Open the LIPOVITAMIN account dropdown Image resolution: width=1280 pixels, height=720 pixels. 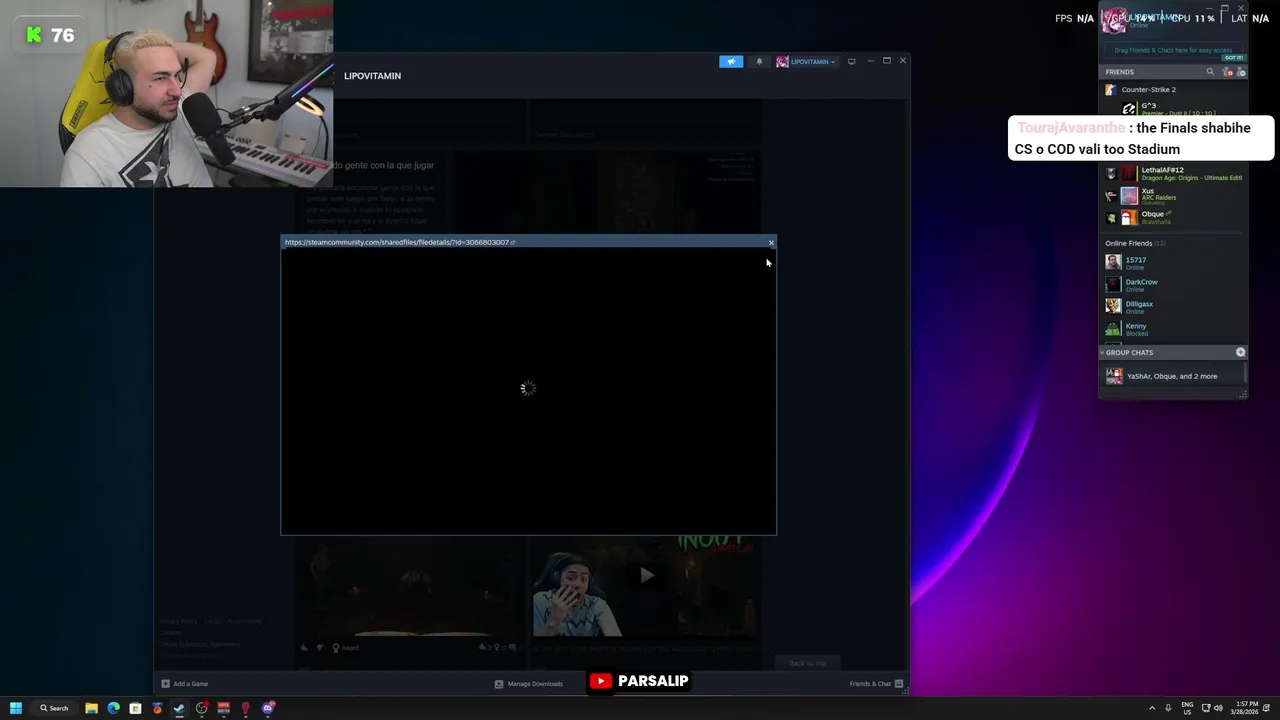coord(806,61)
